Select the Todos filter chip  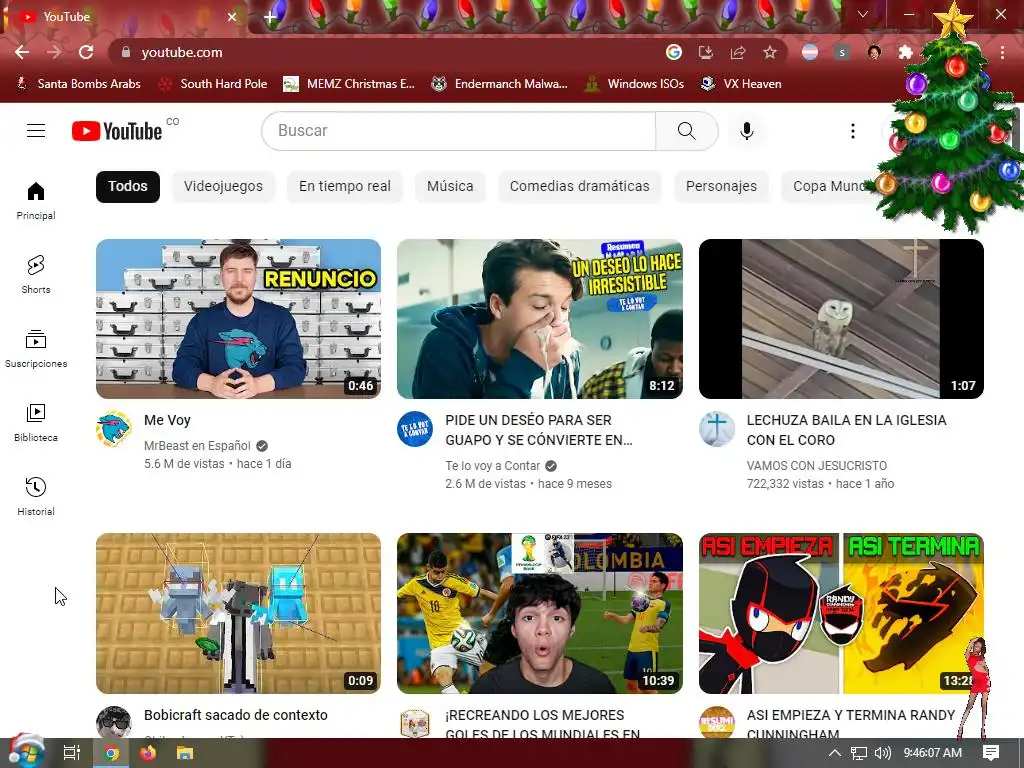pos(128,186)
